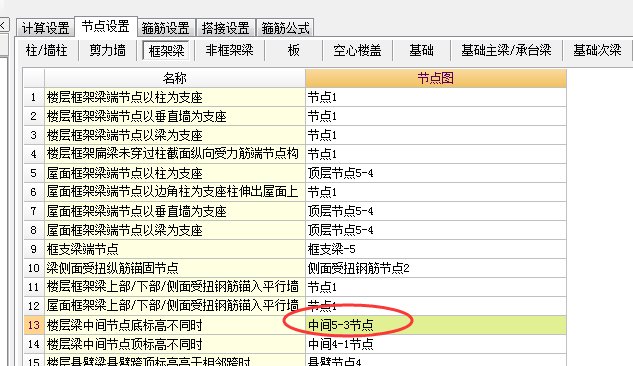Click the 中间4-1节点 cell
Viewport: 633px width, 366px height.
click(436, 344)
